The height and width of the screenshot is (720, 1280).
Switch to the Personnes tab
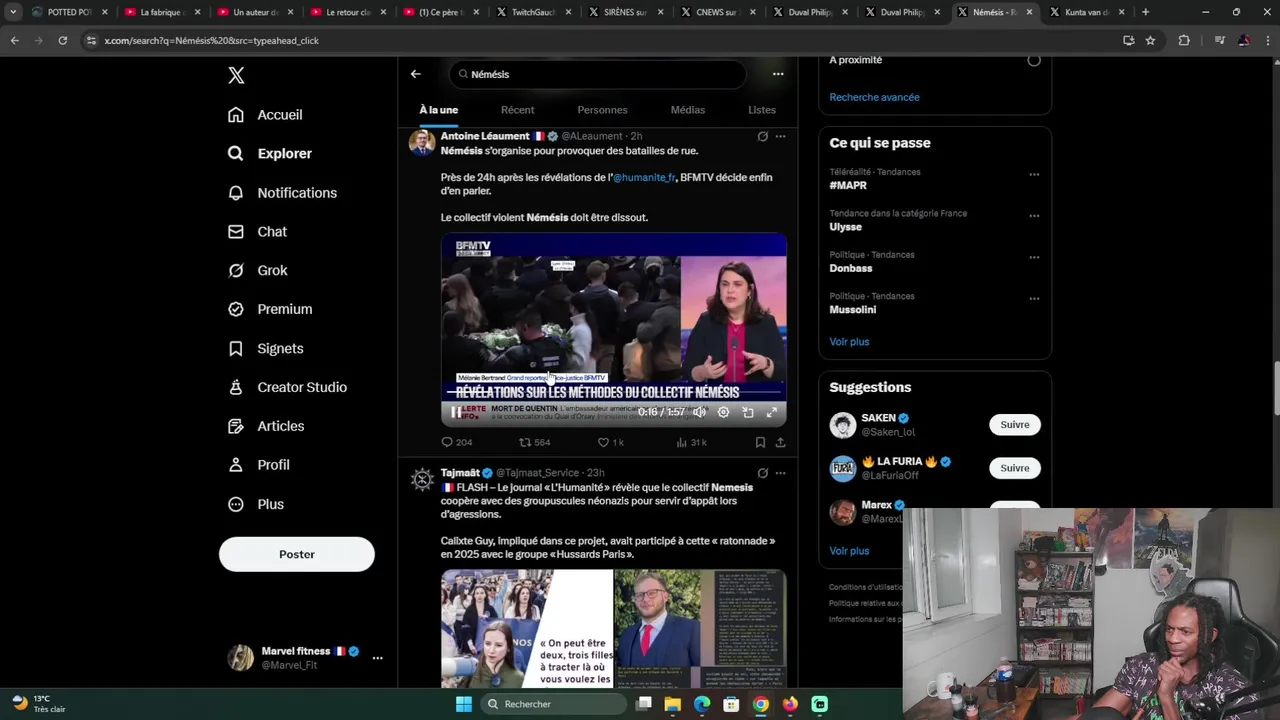(602, 110)
